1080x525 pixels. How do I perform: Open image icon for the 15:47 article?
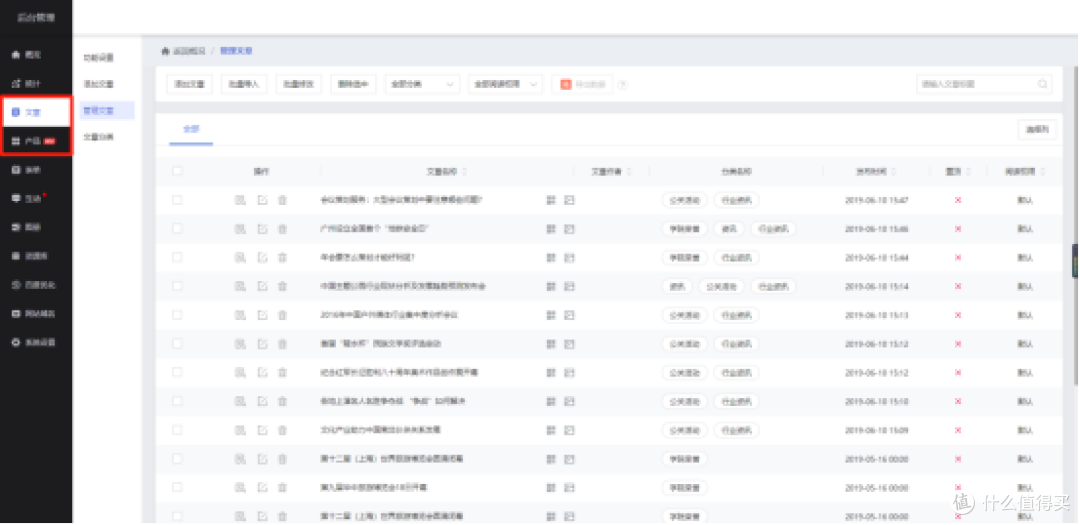569,200
